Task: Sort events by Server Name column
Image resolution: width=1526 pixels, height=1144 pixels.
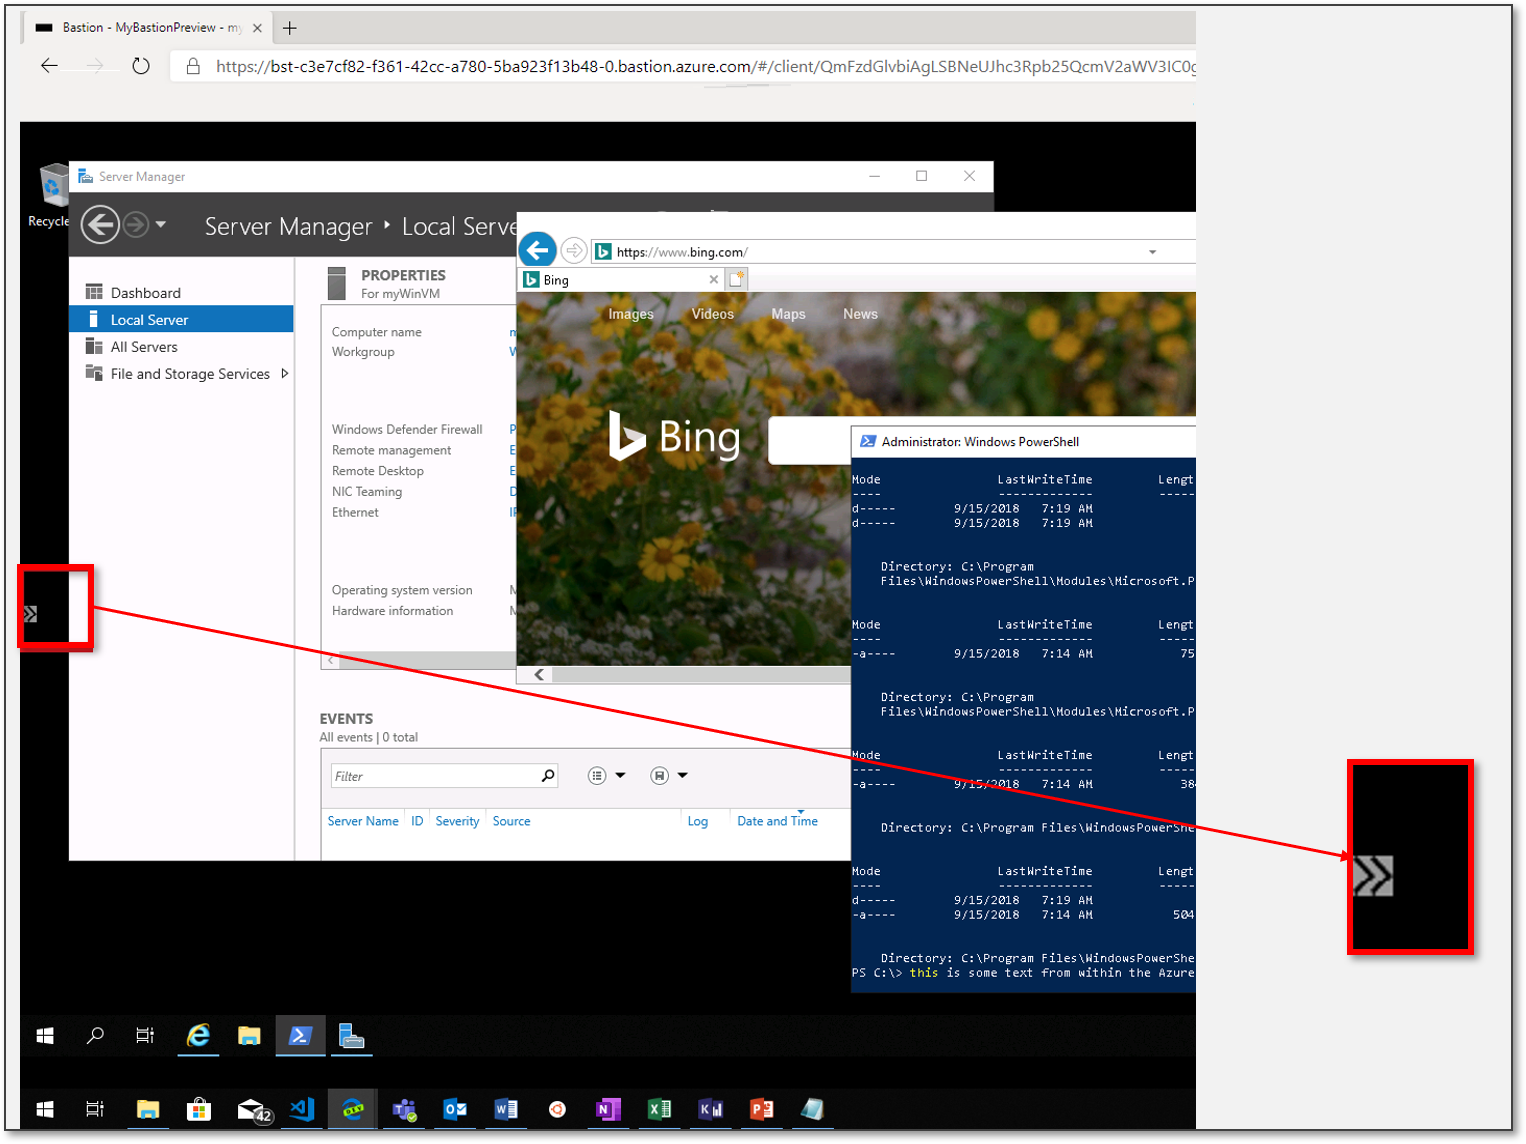Action: pos(363,821)
